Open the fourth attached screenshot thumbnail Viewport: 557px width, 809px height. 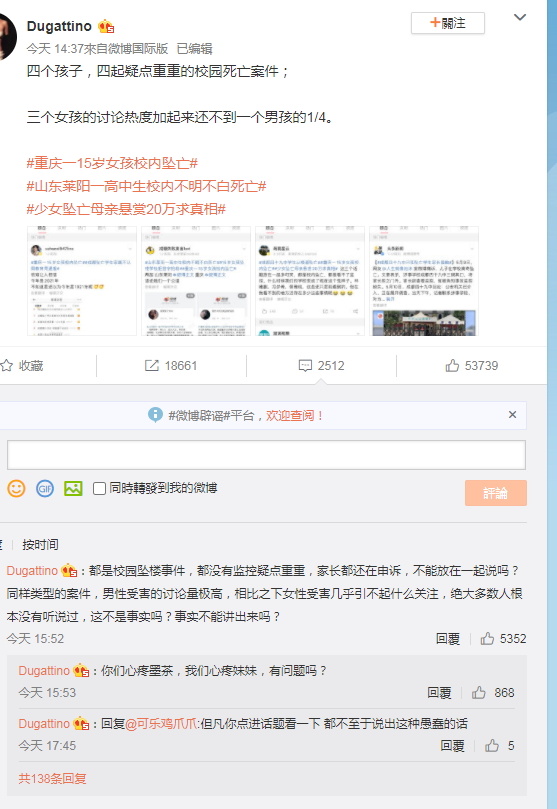pos(424,281)
